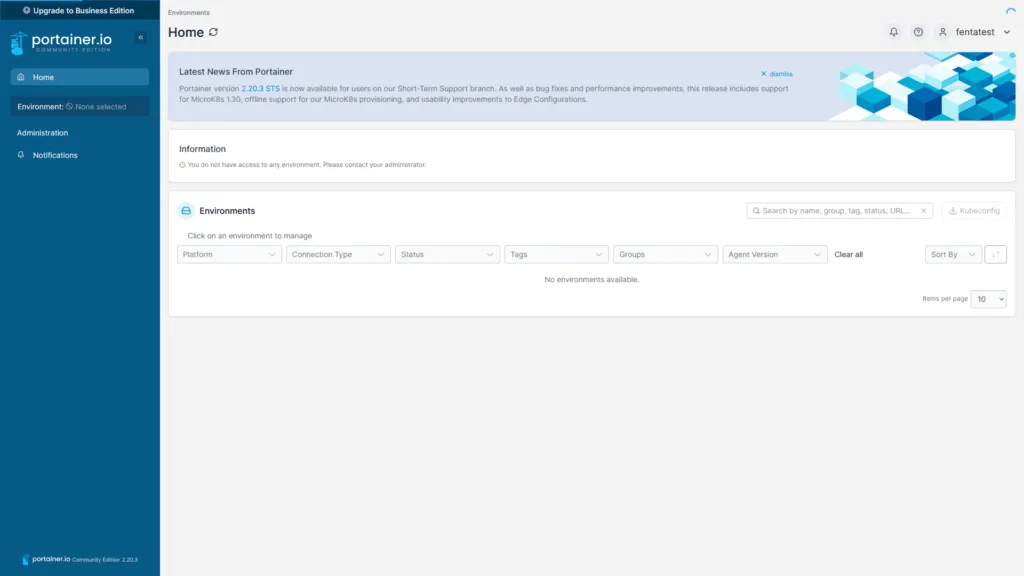The width and height of the screenshot is (1024, 576).
Task: Open the Sort By control
Action: [951, 254]
